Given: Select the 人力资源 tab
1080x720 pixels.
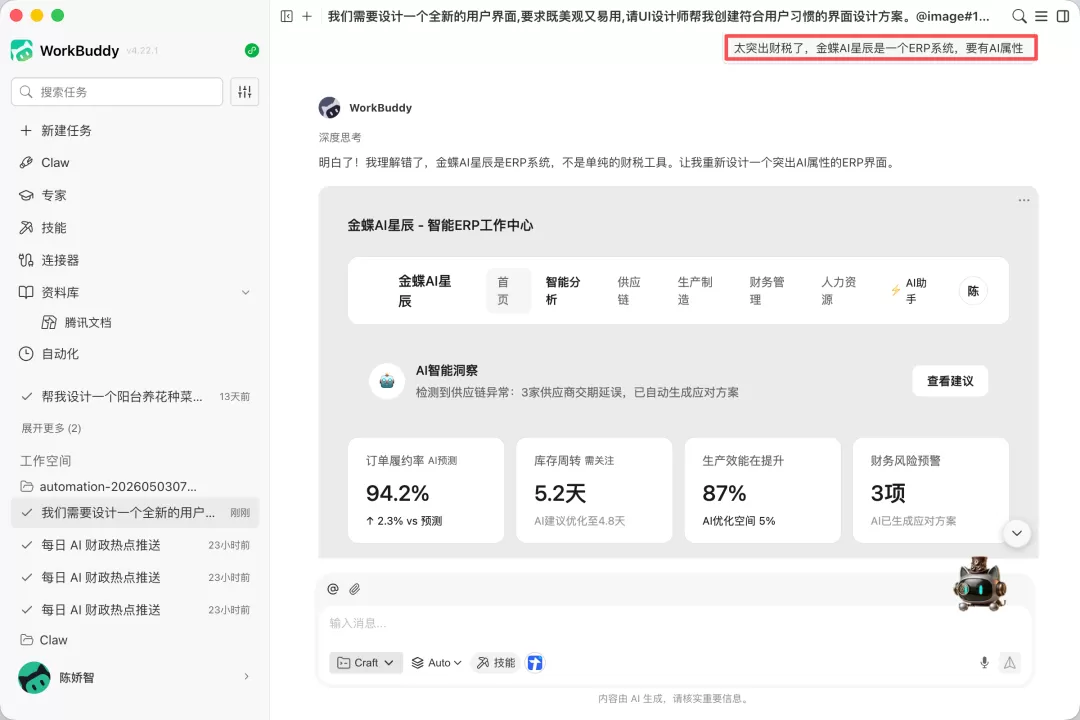Looking at the screenshot, I should (x=838, y=291).
